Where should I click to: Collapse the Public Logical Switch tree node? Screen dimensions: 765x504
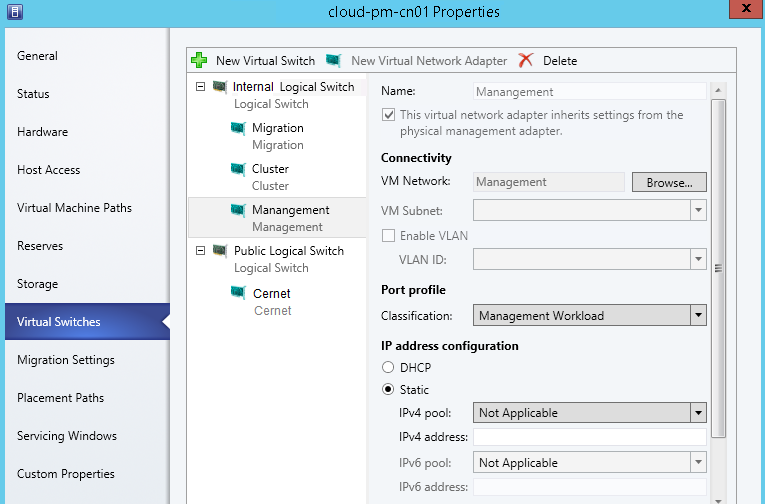pos(201,251)
